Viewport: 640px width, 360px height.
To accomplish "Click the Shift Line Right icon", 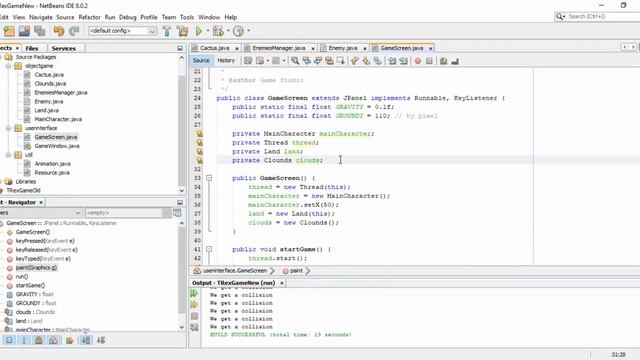I will [404, 61].
